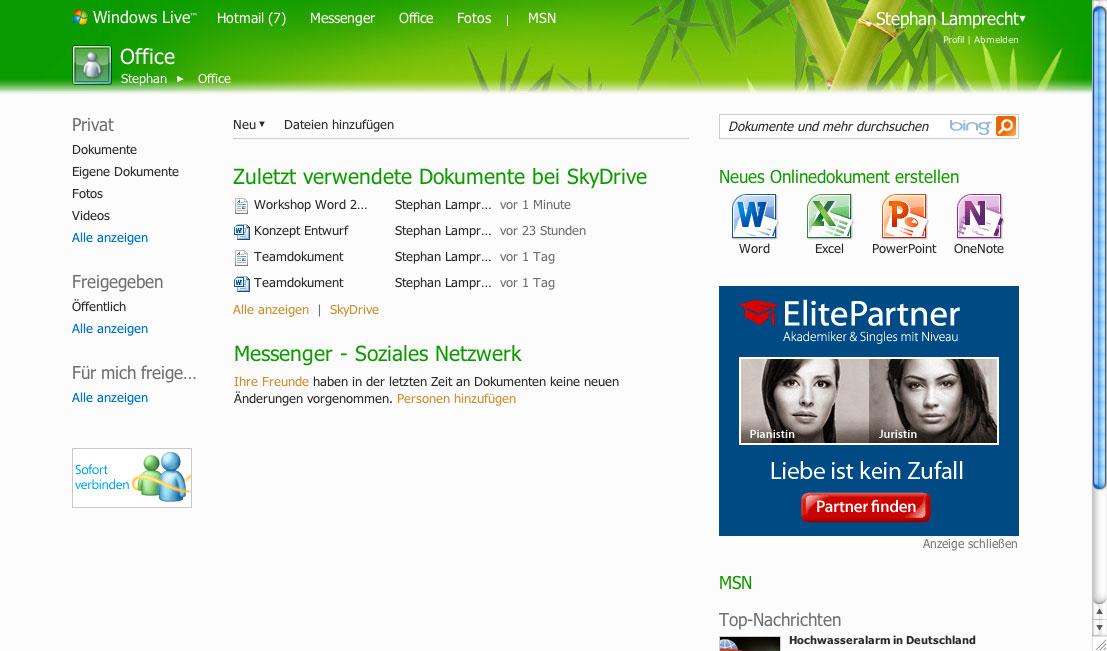This screenshot has width=1107, height=651.
Task: Open Videos in the sidebar
Action: coord(91,215)
